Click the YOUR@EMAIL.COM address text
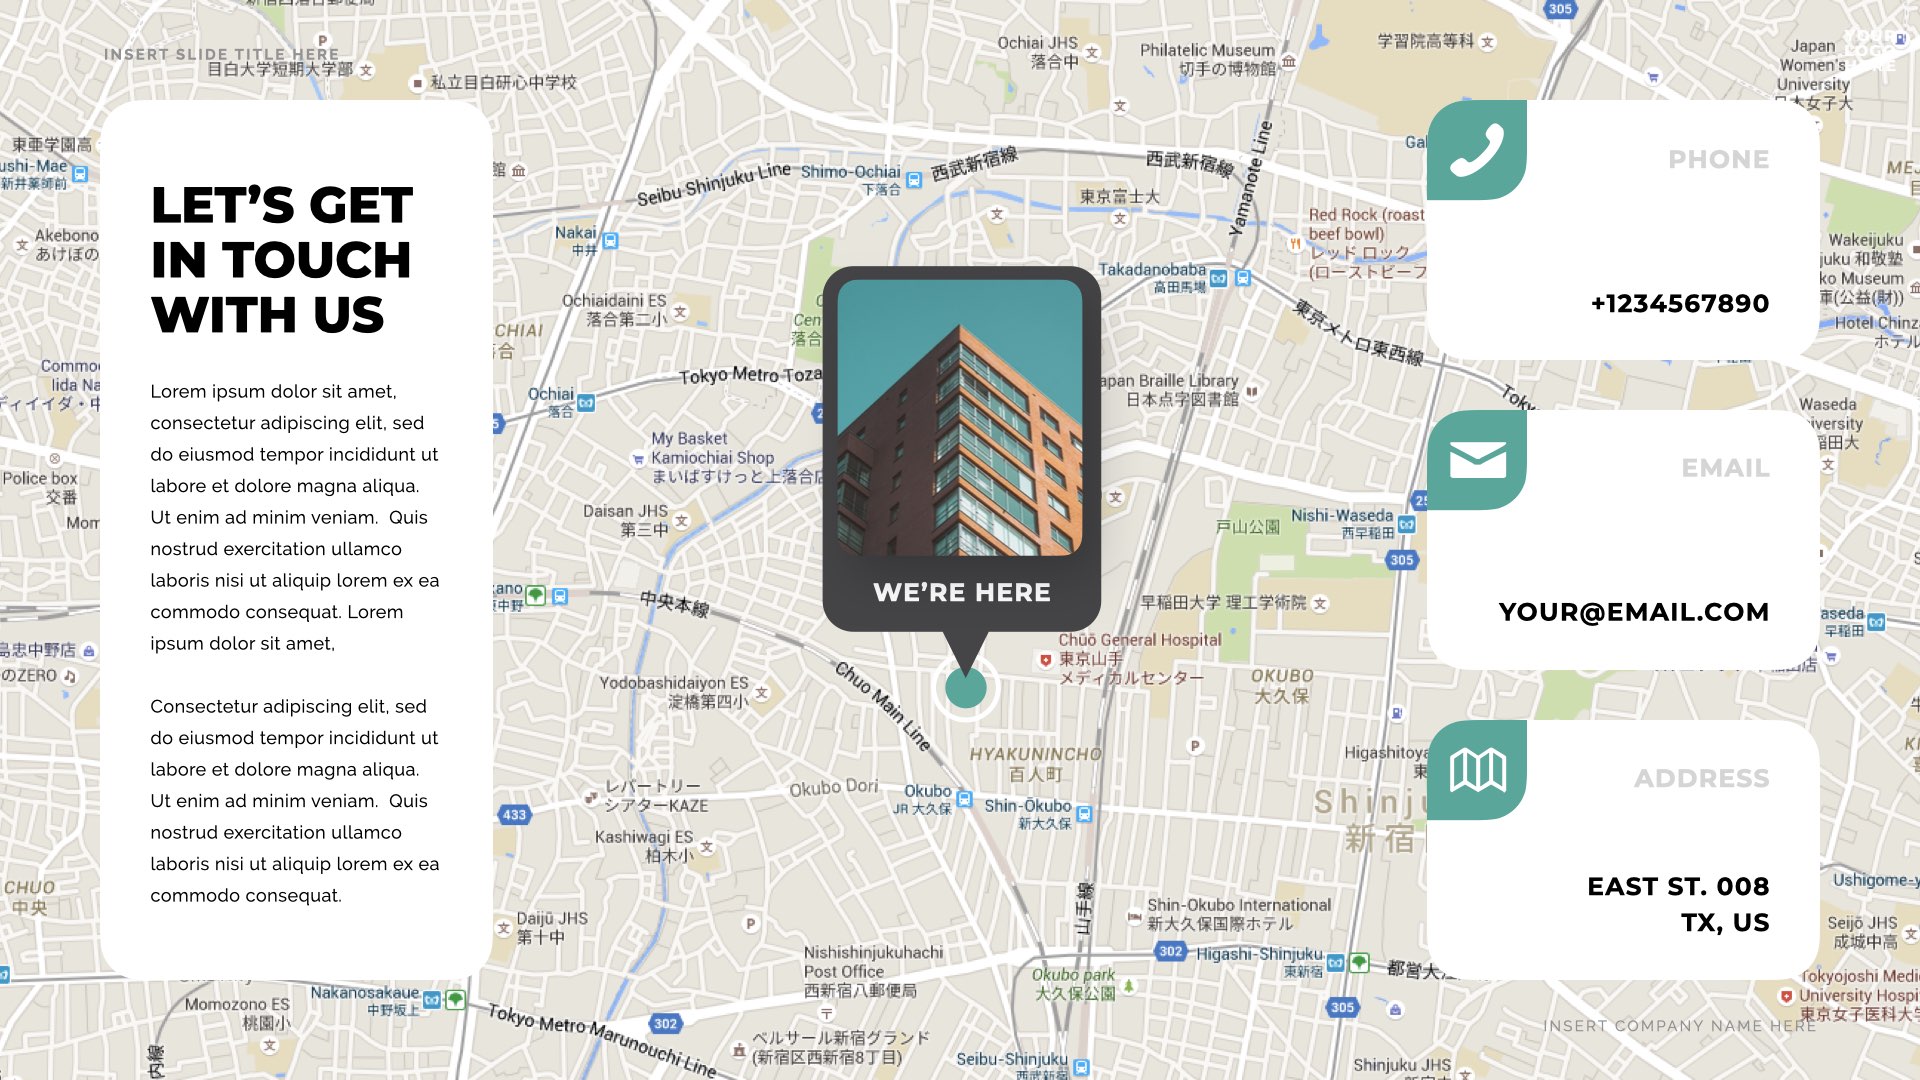 click(x=1633, y=612)
